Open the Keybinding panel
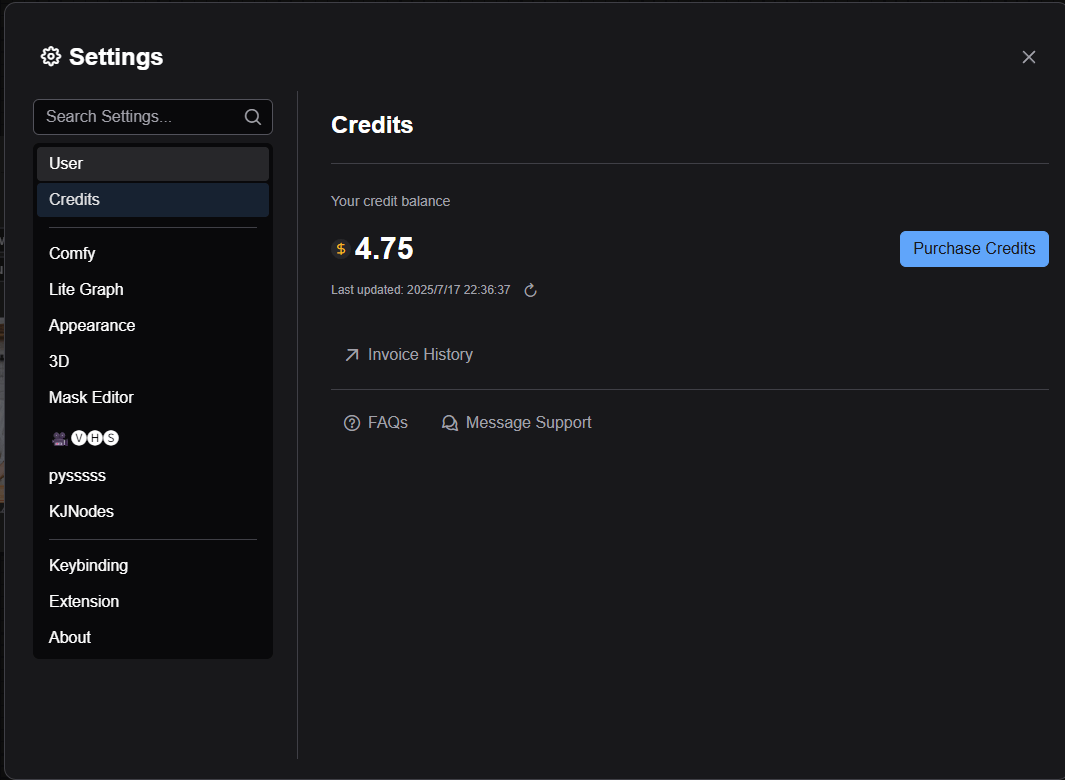 tap(88, 566)
